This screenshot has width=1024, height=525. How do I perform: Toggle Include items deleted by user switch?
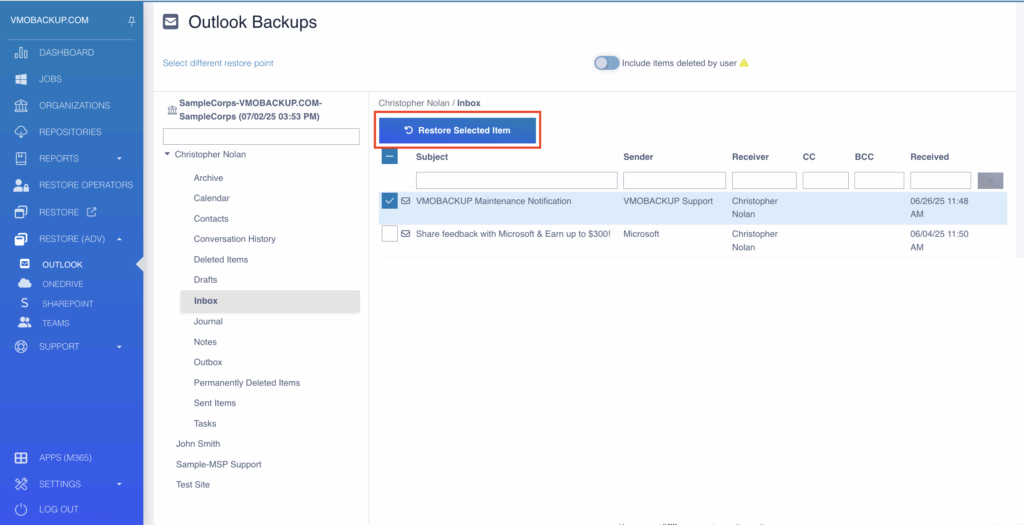pos(606,63)
